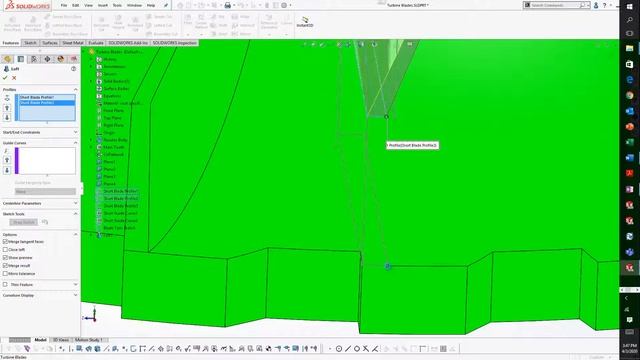Toggle Show preview checkbox
Viewport: 640px width, 360px height.
click(x=5, y=258)
